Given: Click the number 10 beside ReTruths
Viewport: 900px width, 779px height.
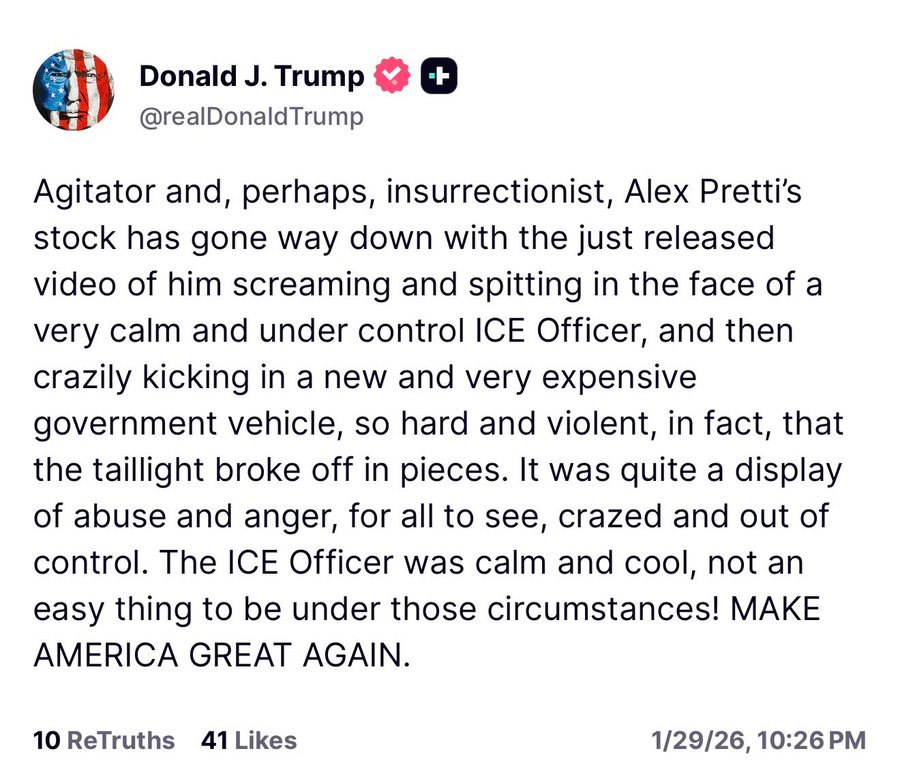Looking at the screenshot, I should pyautogui.click(x=46, y=741).
